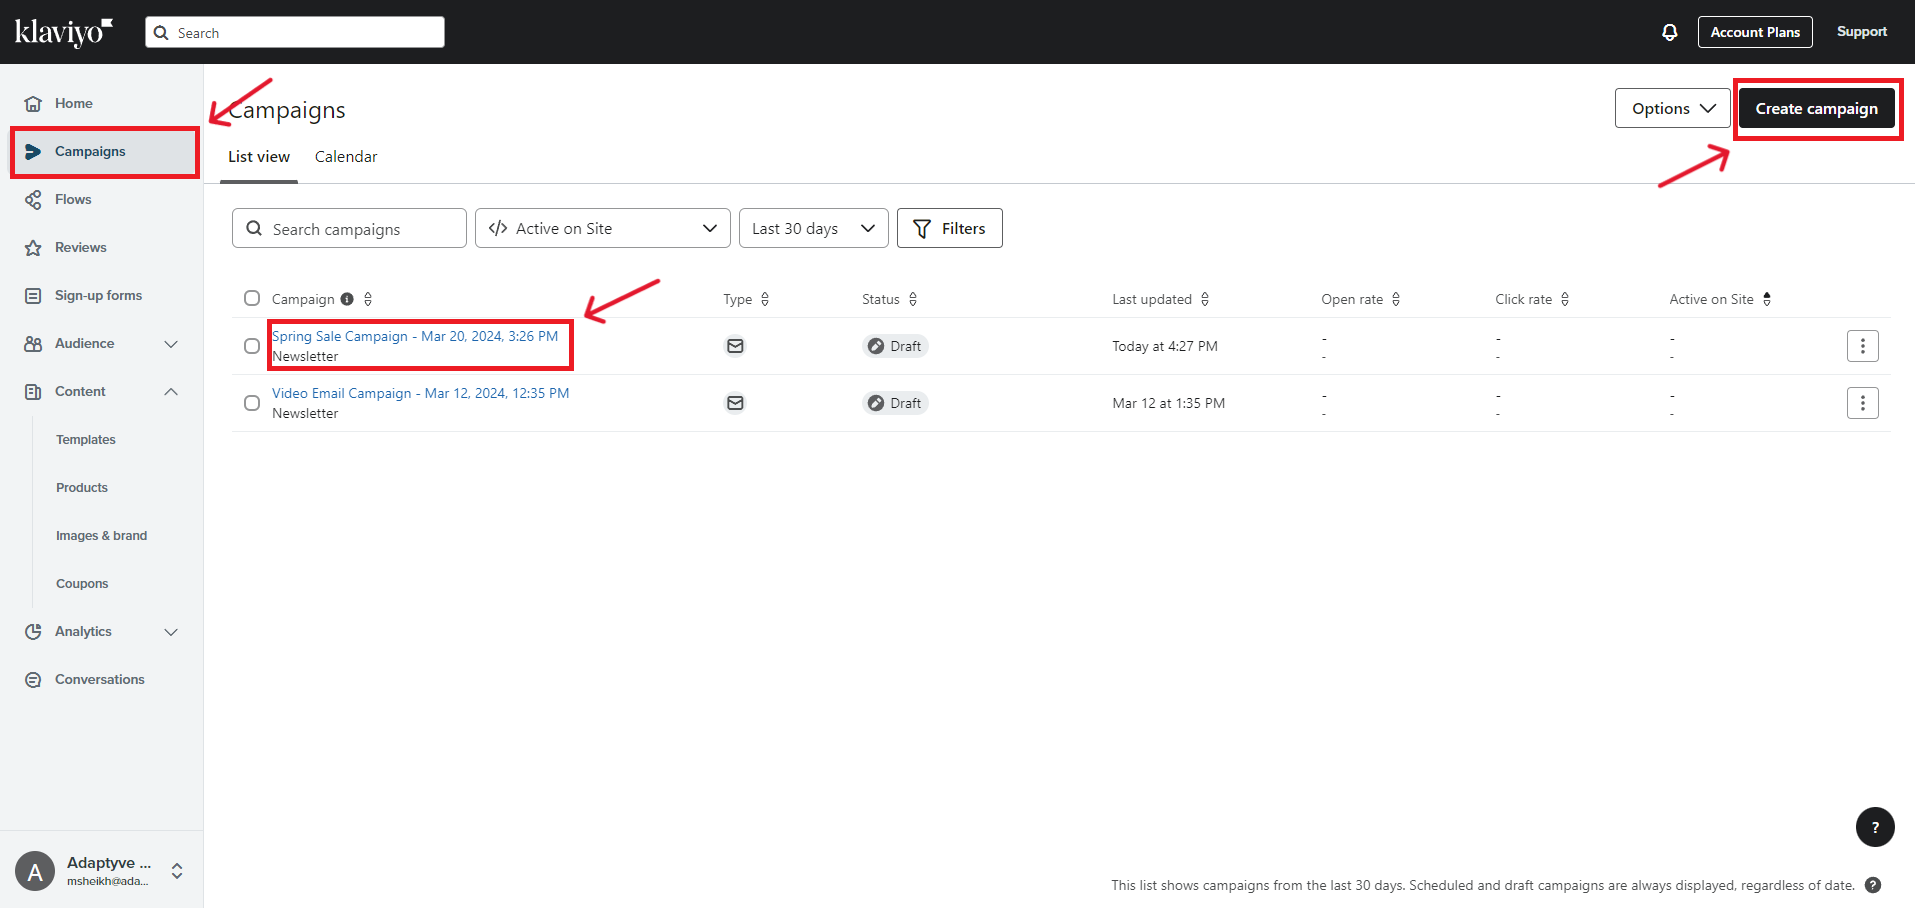Image resolution: width=1915 pixels, height=908 pixels.
Task: Open three-dot menu for Video Email Campaign
Action: tap(1862, 403)
